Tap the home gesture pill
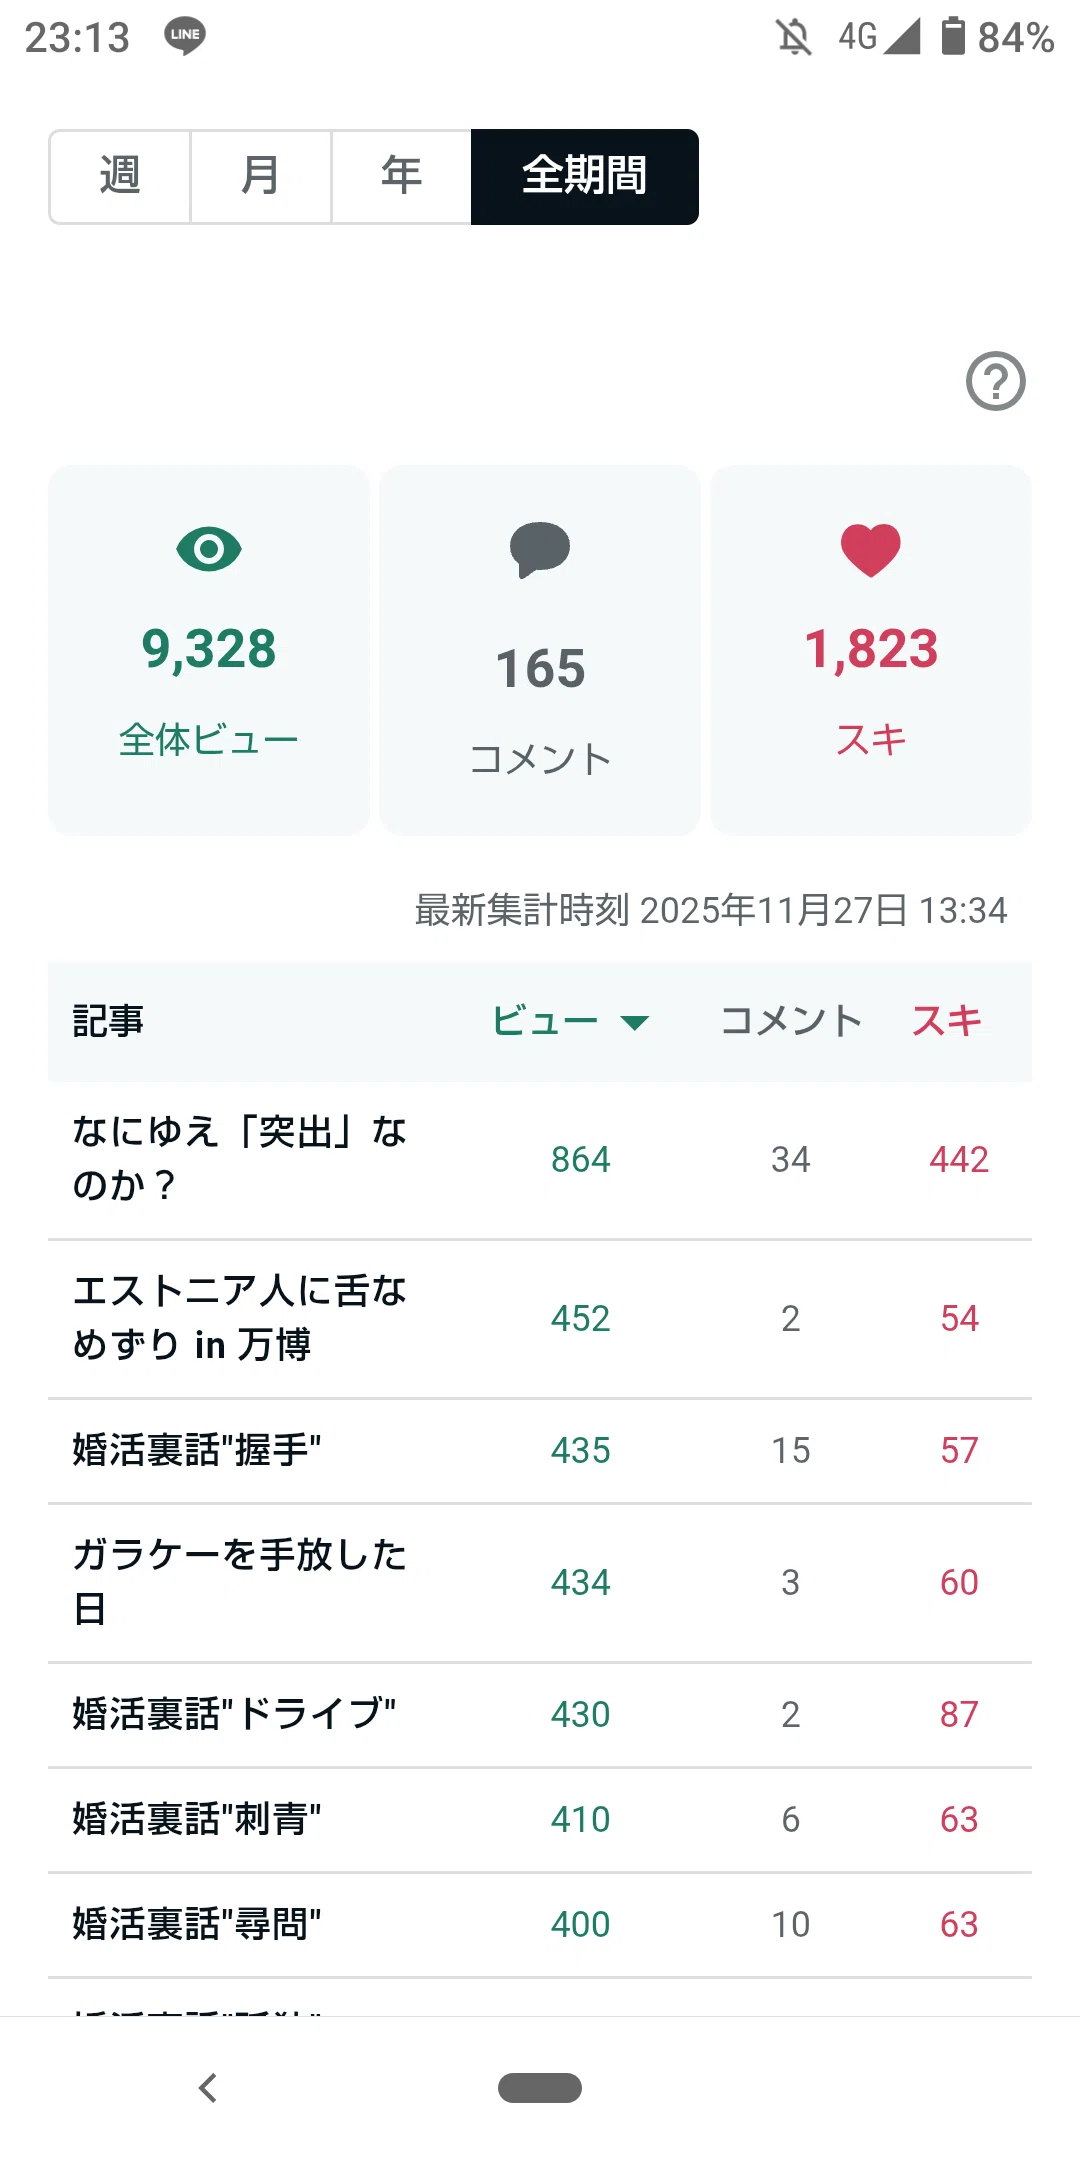 [540, 2088]
